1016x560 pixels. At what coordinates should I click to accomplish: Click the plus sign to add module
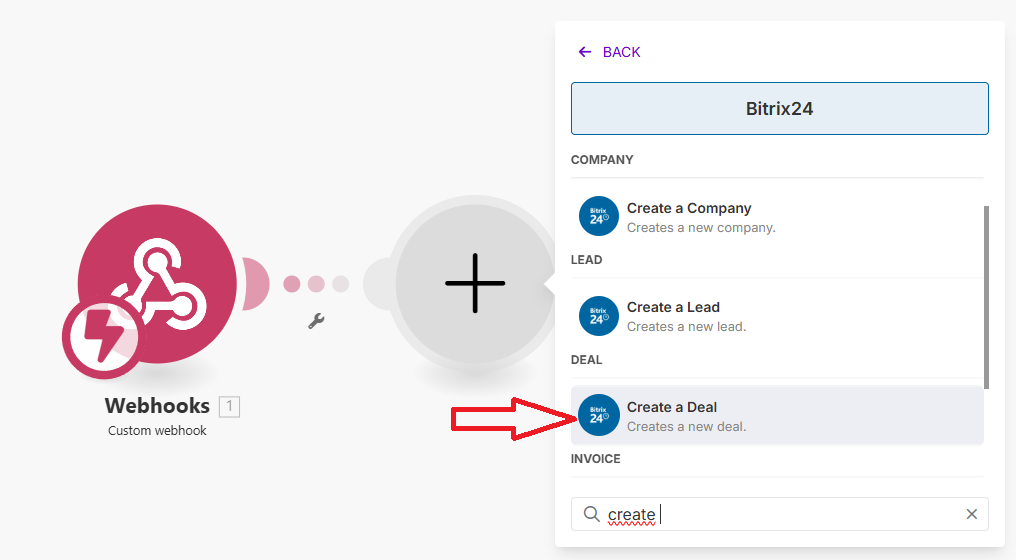[x=475, y=283]
